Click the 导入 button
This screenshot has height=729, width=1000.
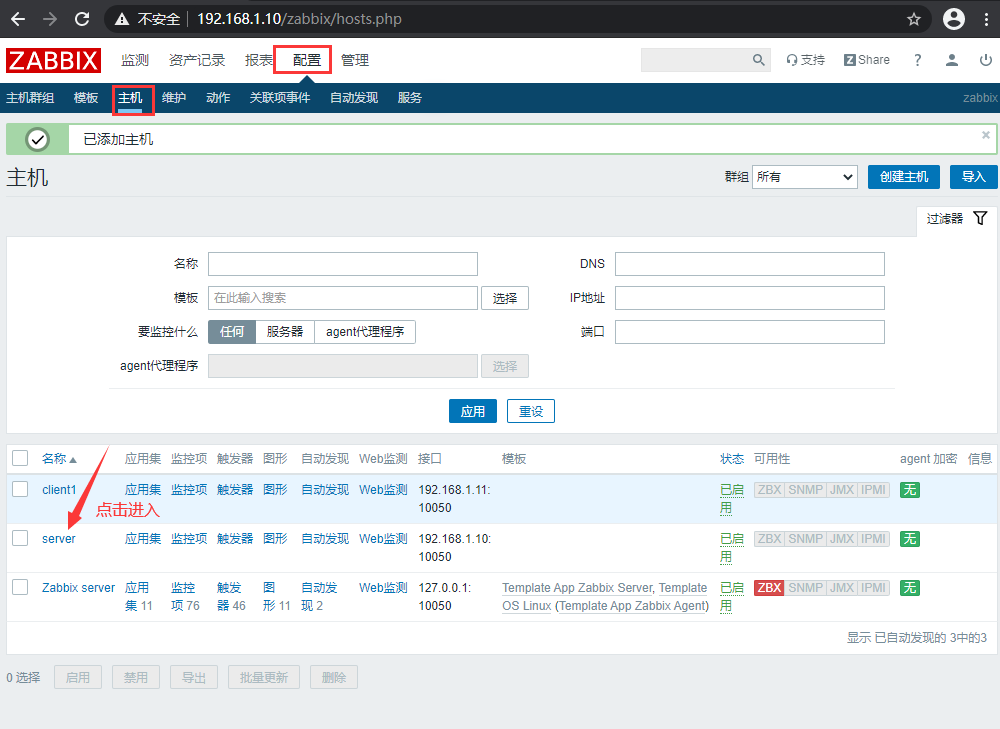[974, 177]
